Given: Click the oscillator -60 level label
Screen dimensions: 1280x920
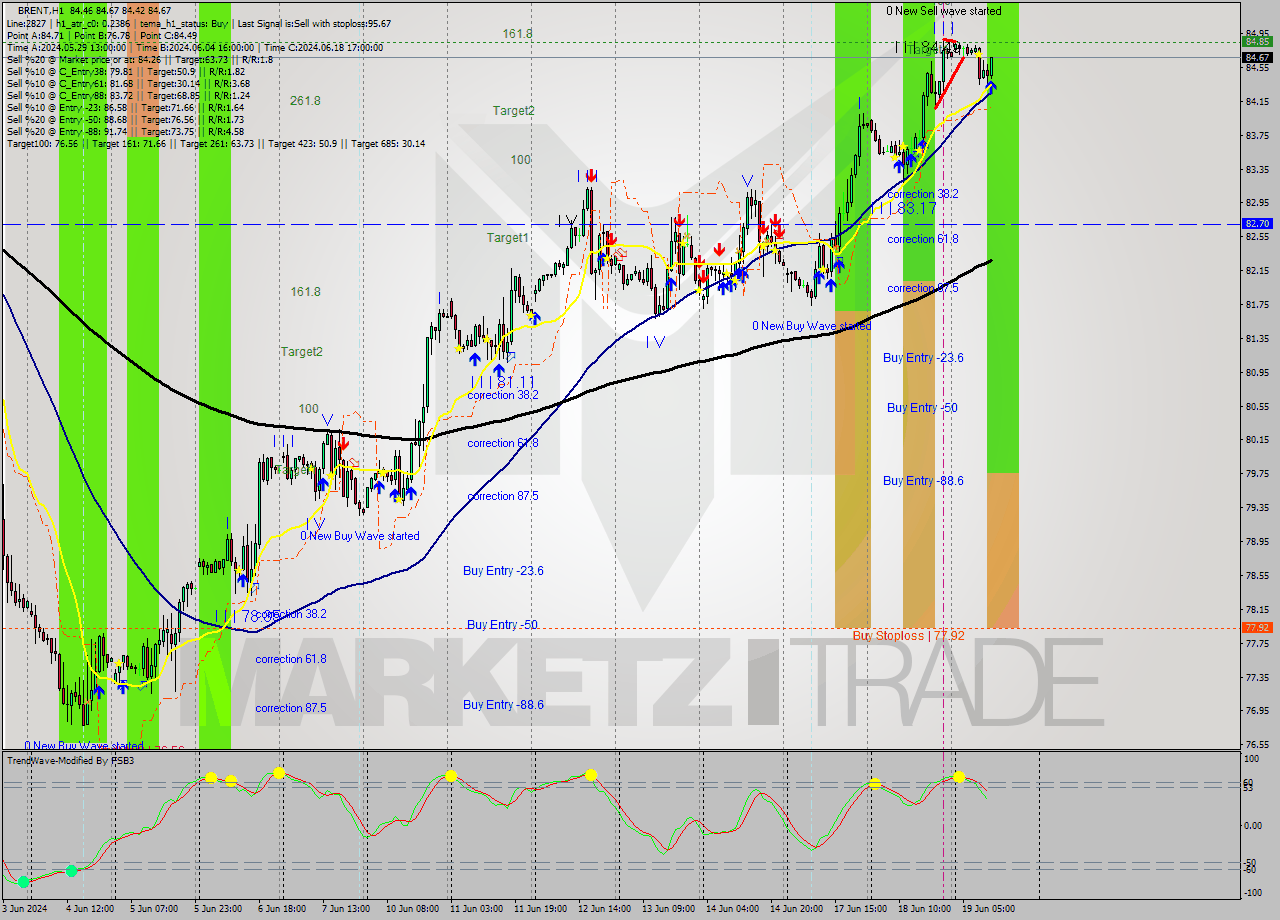Looking at the screenshot, I should [1251, 869].
